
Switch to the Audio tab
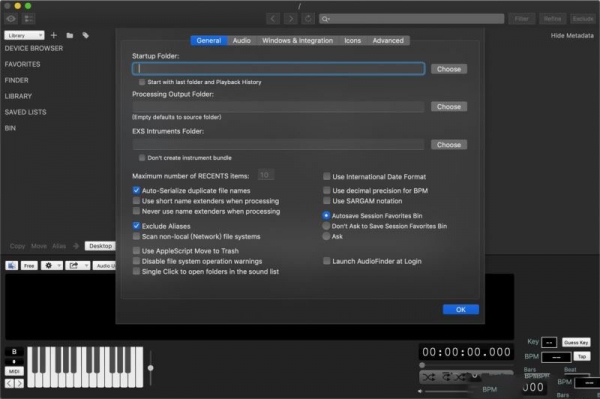pos(241,41)
